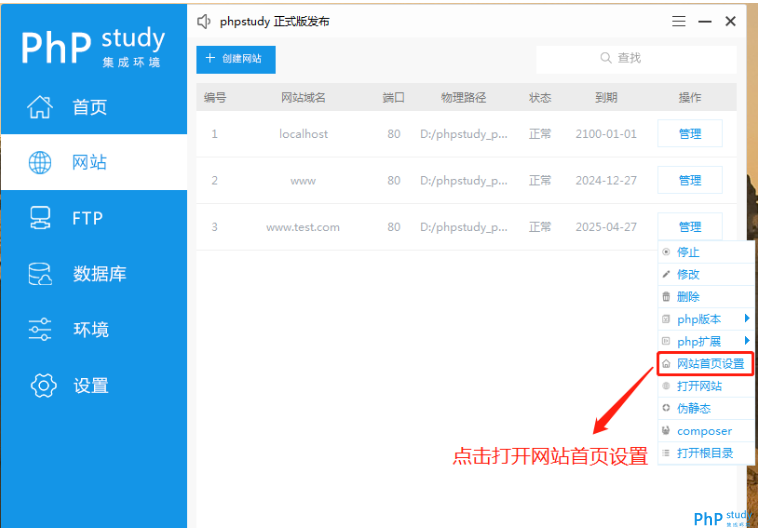Select 修改 from the manage menu

[x=705, y=274]
